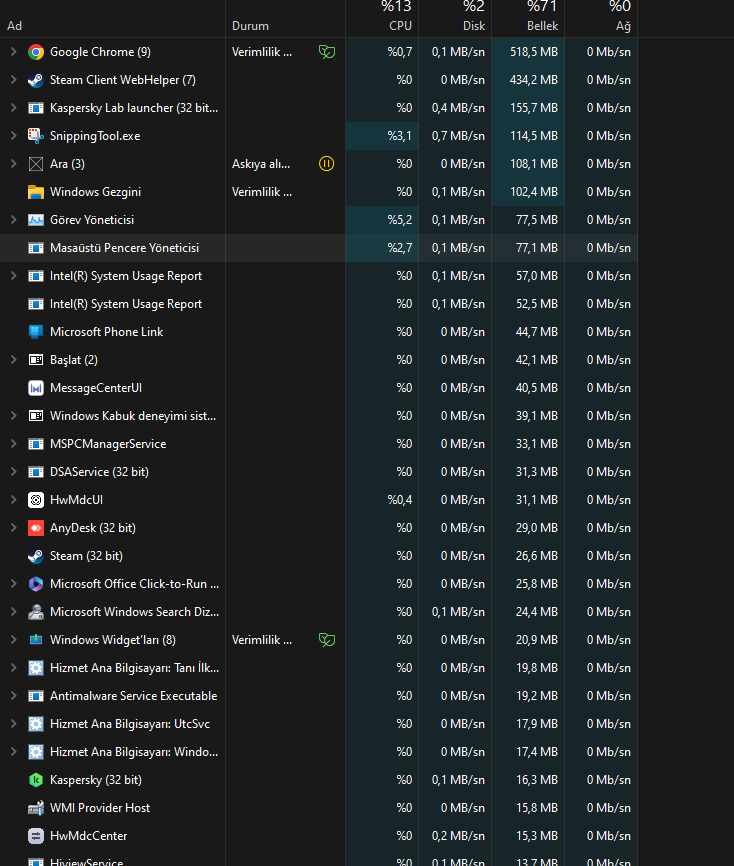This screenshot has height=866, width=734.
Task: Expand the Görev Yöneticisi process group
Action: pyautogui.click(x=13, y=220)
